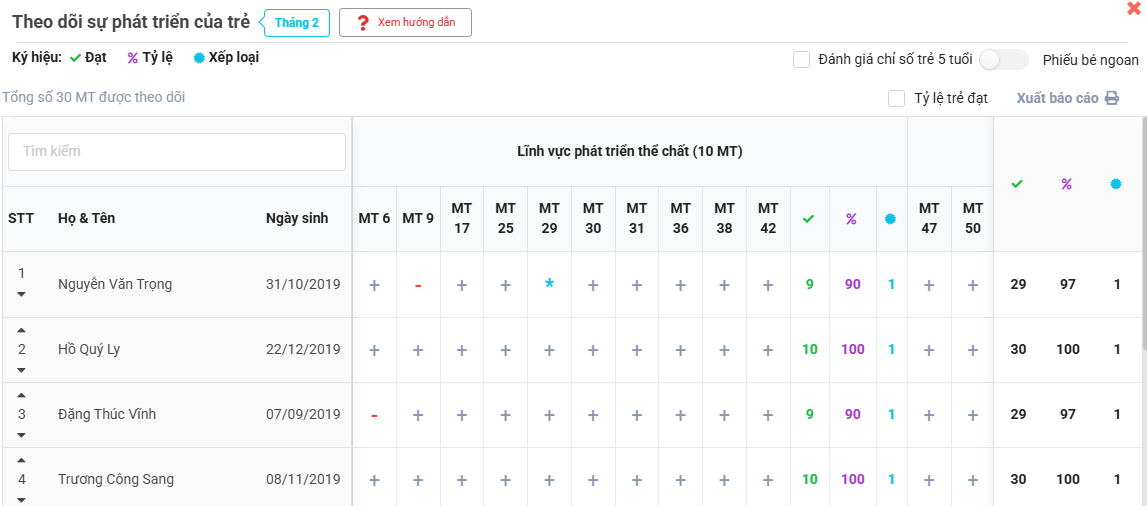Click the plus mark in Hồ Quý Ly's MT 17
The height and width of the screenshot is (506, 1147).
point(462,350)
